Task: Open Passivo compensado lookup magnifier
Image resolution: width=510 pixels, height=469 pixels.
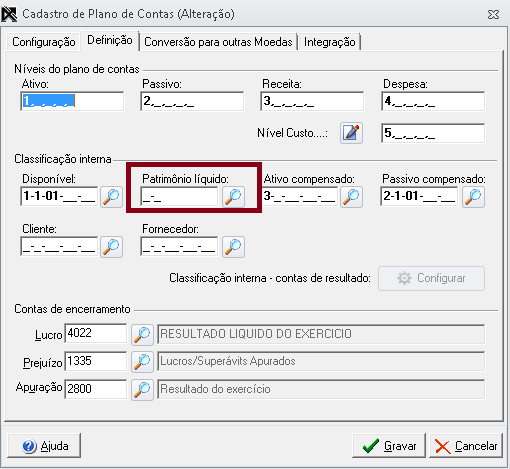Action: (473, 197)
